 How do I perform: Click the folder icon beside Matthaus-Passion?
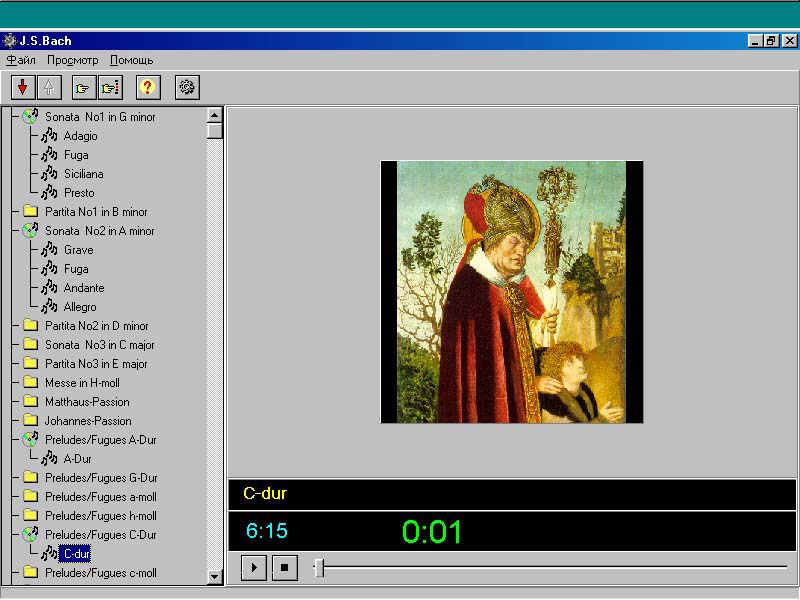pyautogui.click(x=30, y=402)
